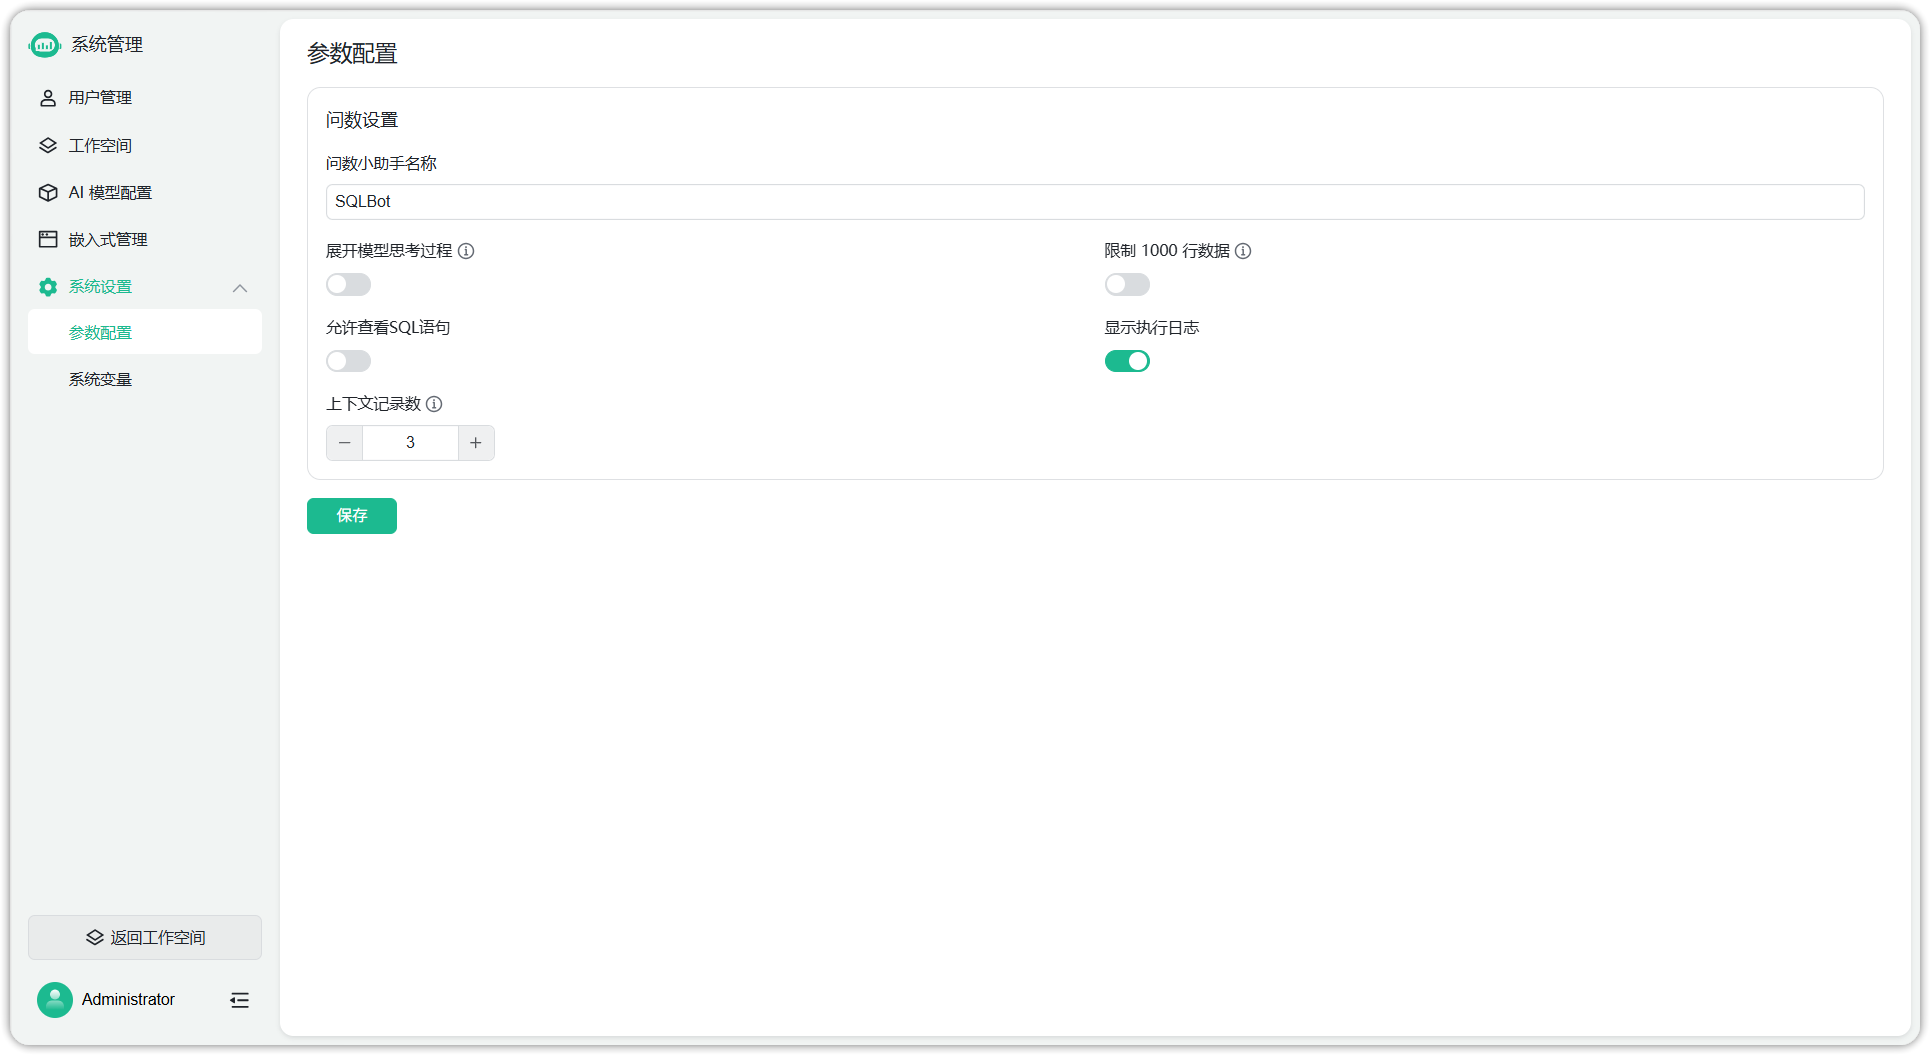Image resolution: width=1930 pixels, height=1055 pixels.
Task: Disable the 显示执行日志 switch
Action: [x=1127, y=361]
